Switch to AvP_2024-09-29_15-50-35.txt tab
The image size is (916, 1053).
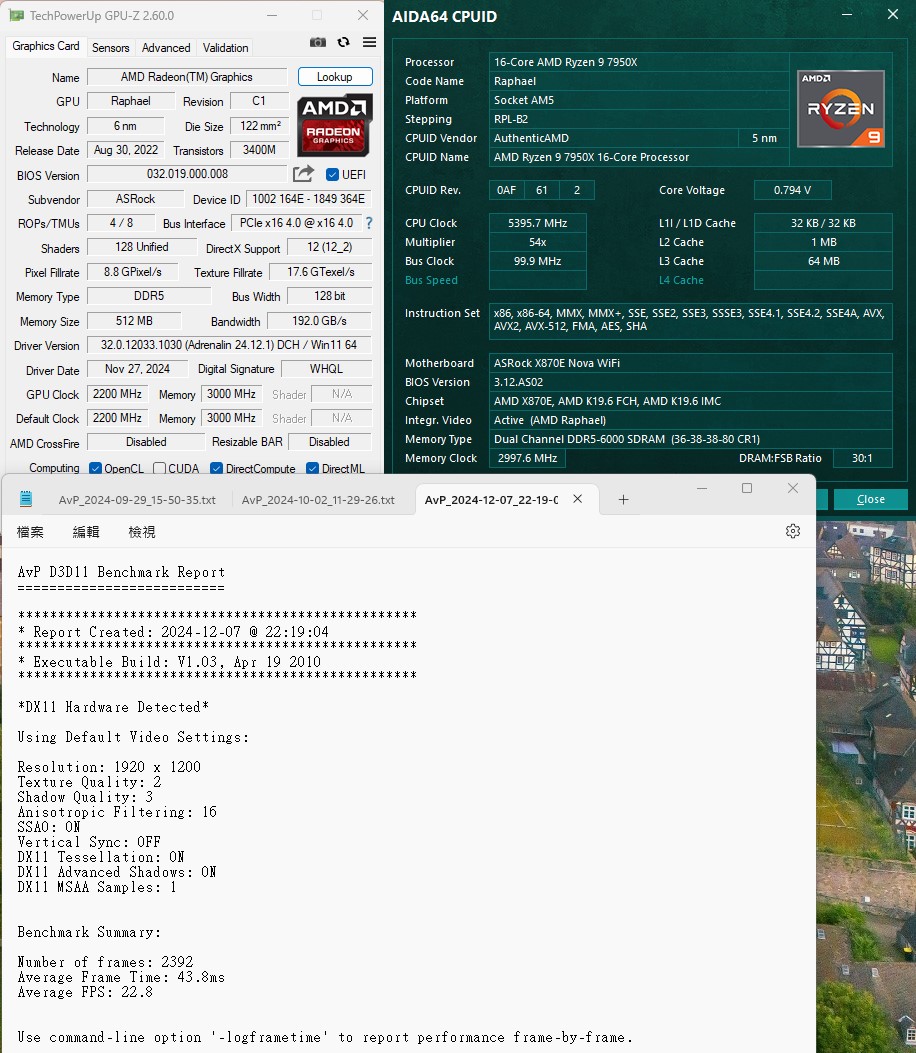(137, 500)
